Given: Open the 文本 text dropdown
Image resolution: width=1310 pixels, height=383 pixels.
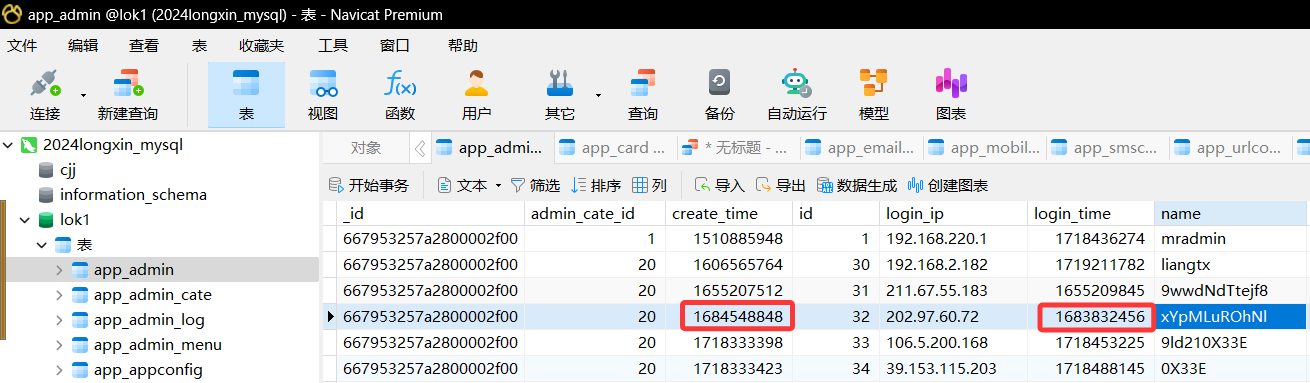Looking at the screenshot, I should tap(469, 185).
